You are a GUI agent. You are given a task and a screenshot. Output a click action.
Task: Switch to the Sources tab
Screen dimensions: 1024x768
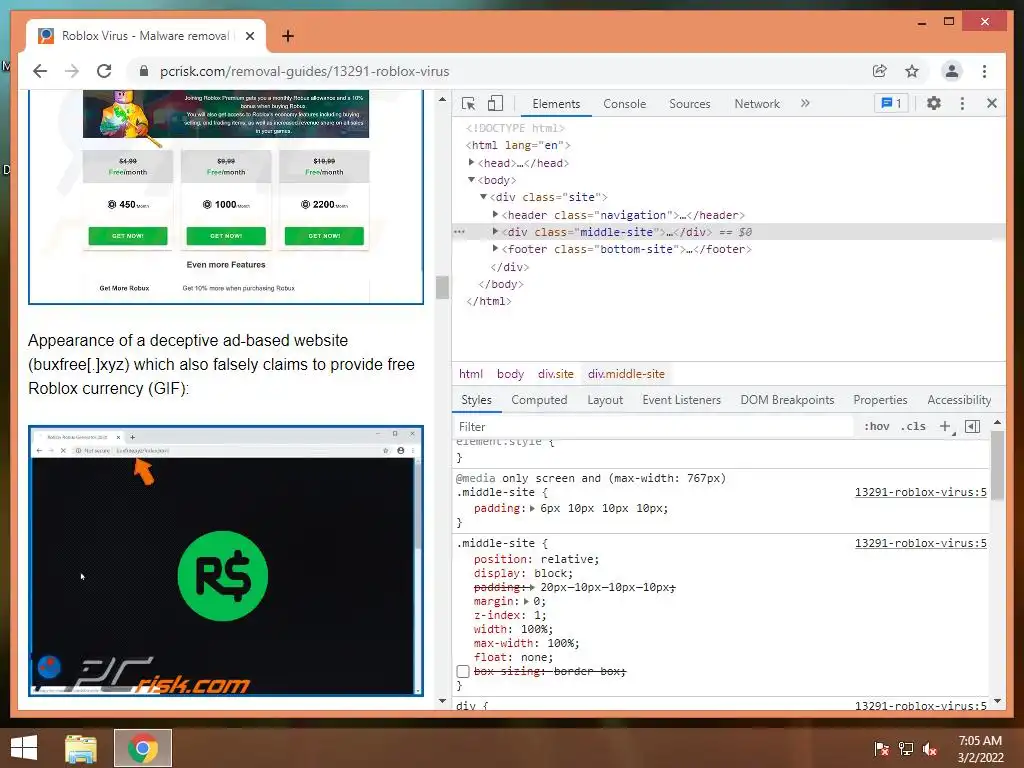pyautogui.click(x=690, y=104)
